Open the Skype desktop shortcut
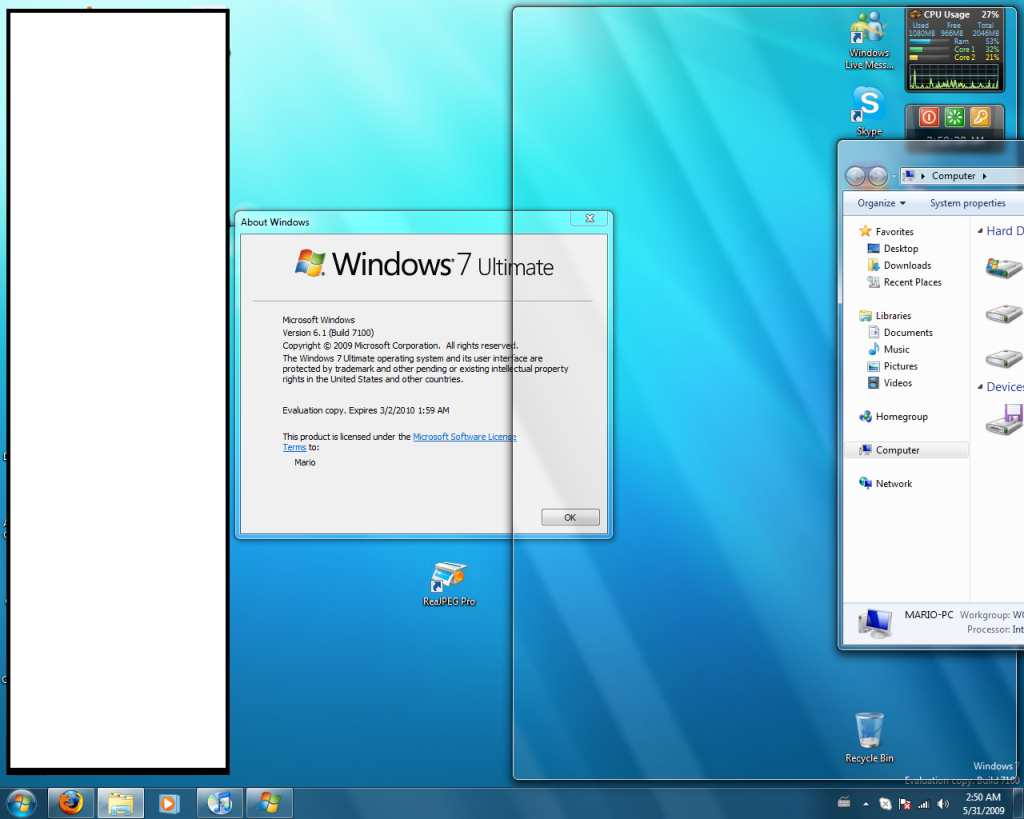The image size is (1024, 819). click(x=869, y=112)
